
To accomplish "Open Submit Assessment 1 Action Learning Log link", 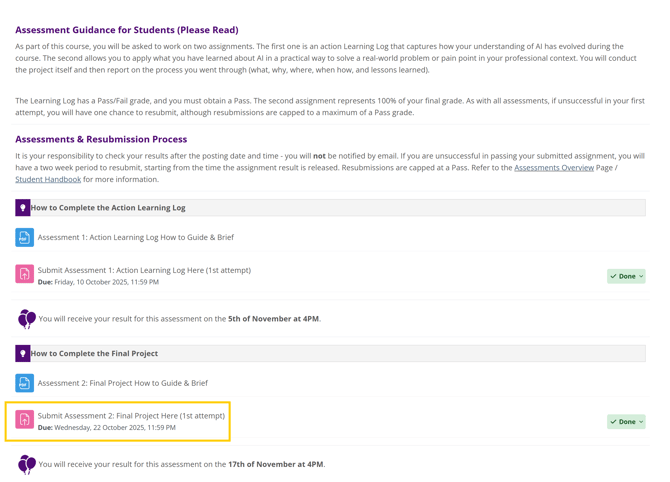I will tap(144, 270).
